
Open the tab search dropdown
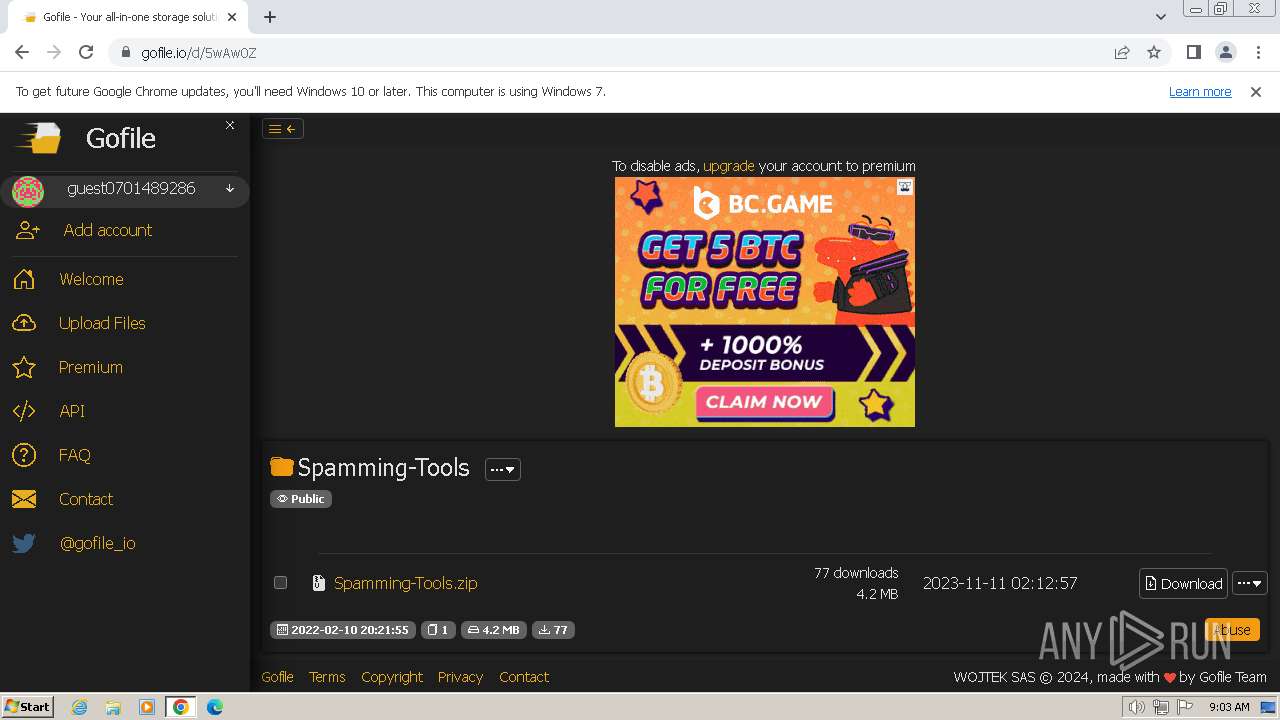tap(1160, 16)
